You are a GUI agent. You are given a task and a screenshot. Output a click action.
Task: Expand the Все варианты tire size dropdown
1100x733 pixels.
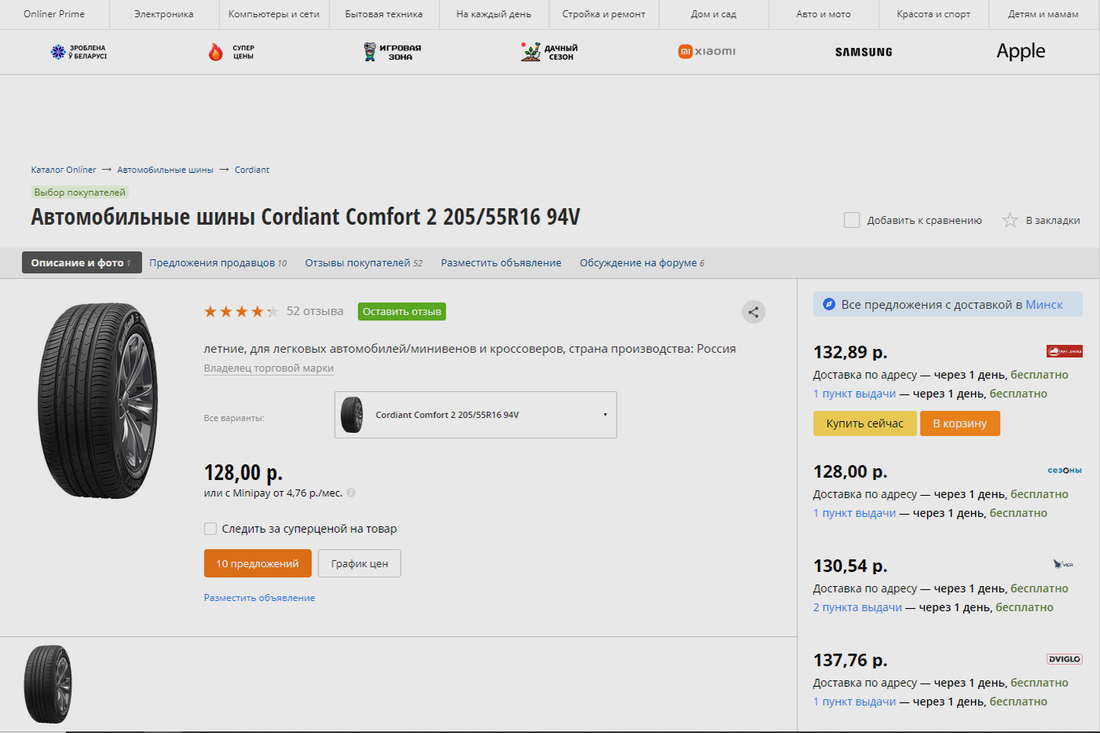(476, 415)
